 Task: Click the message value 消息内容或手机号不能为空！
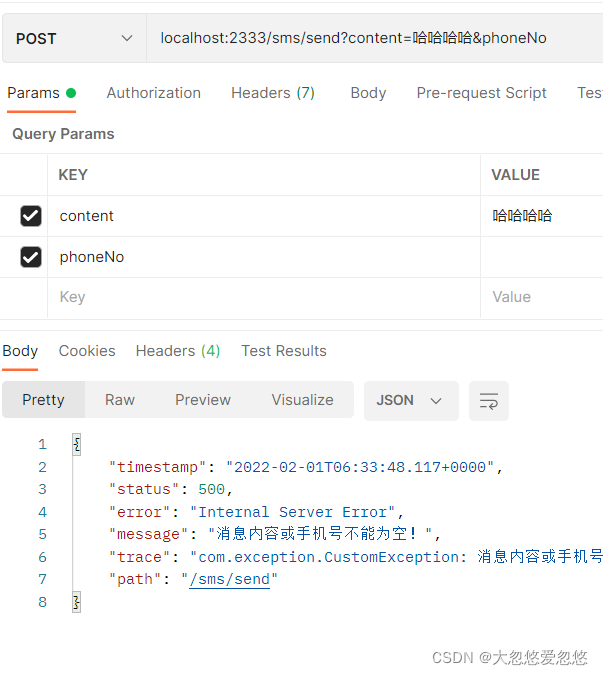(x=321, y=534)
